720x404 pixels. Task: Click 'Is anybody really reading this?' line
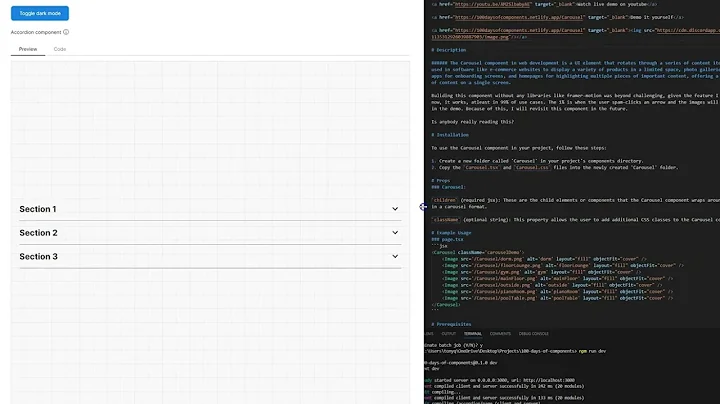coord(472,122)
